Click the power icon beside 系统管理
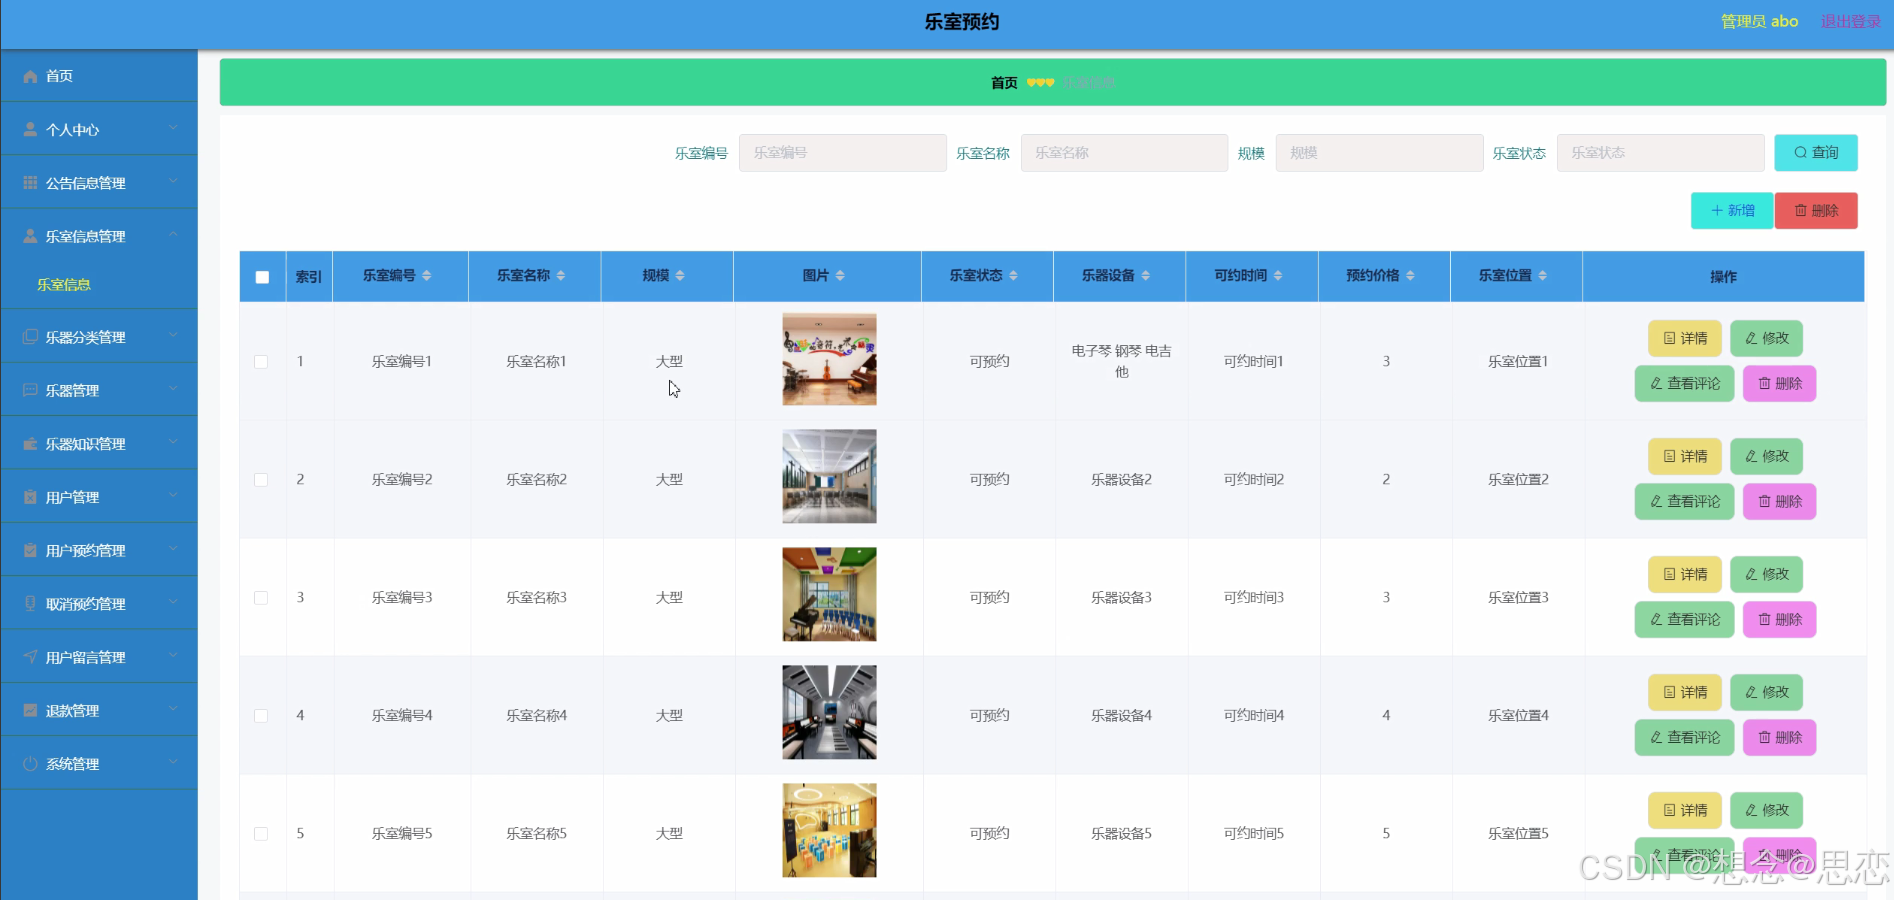The width and height of the screenshot is (1894, 900). pos(30,764)
